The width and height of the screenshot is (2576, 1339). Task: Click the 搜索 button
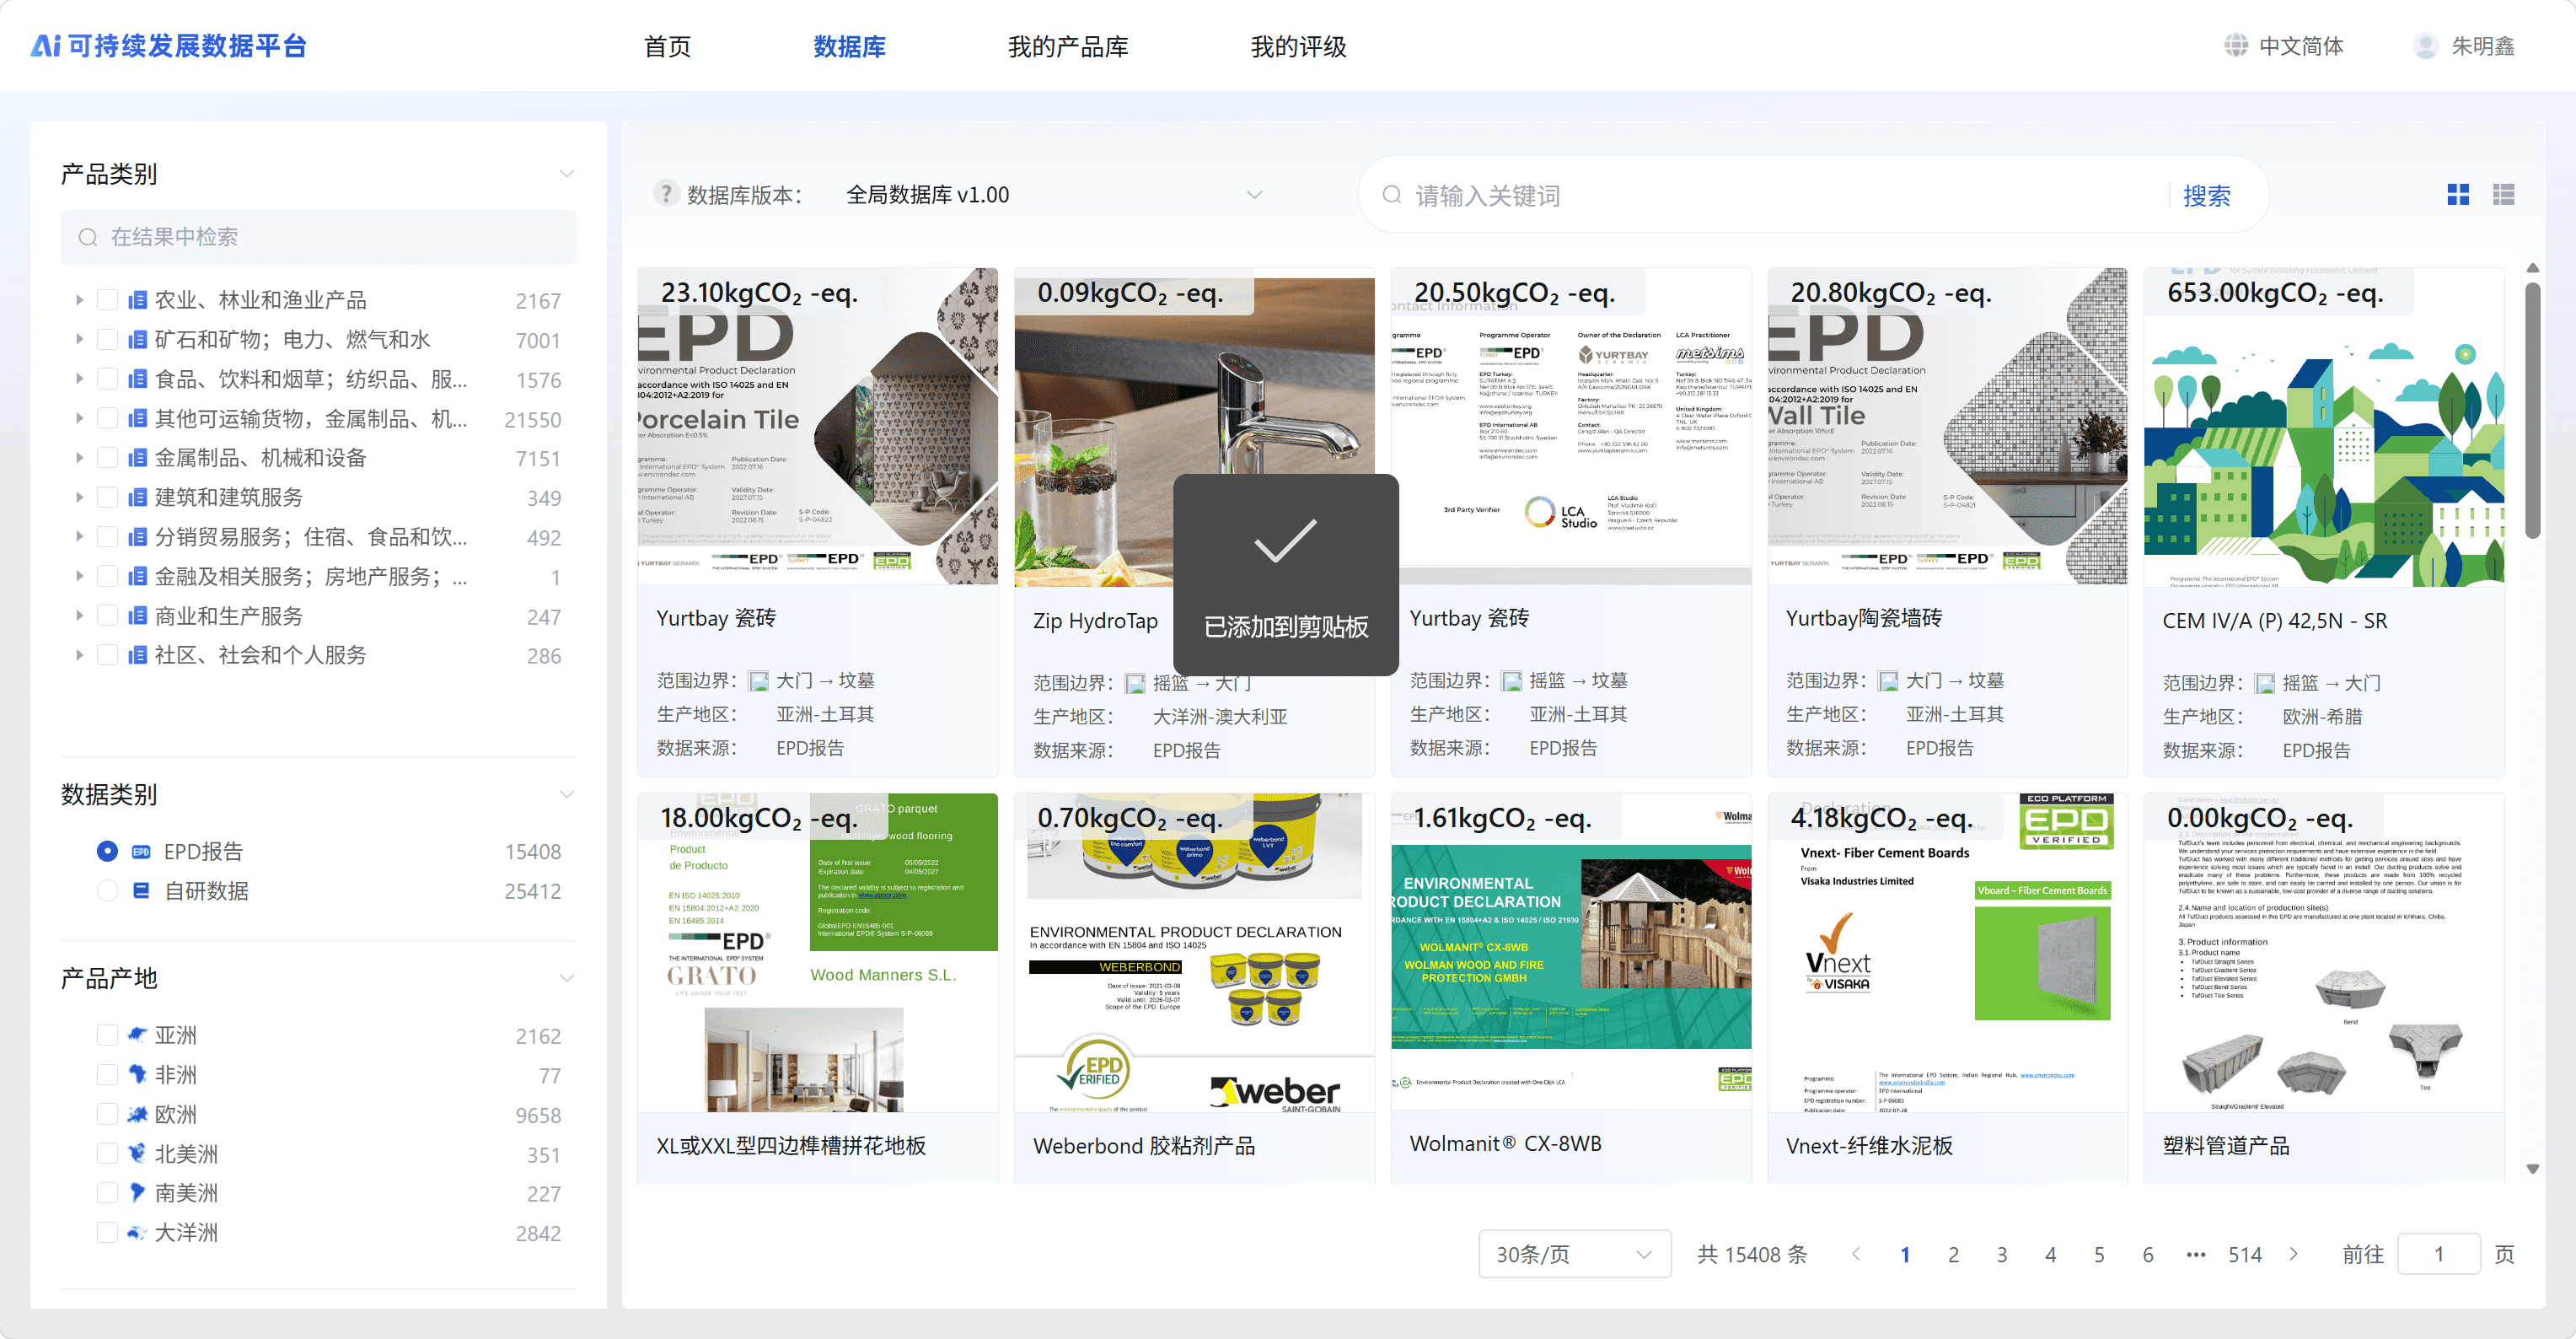point(2206,196)
